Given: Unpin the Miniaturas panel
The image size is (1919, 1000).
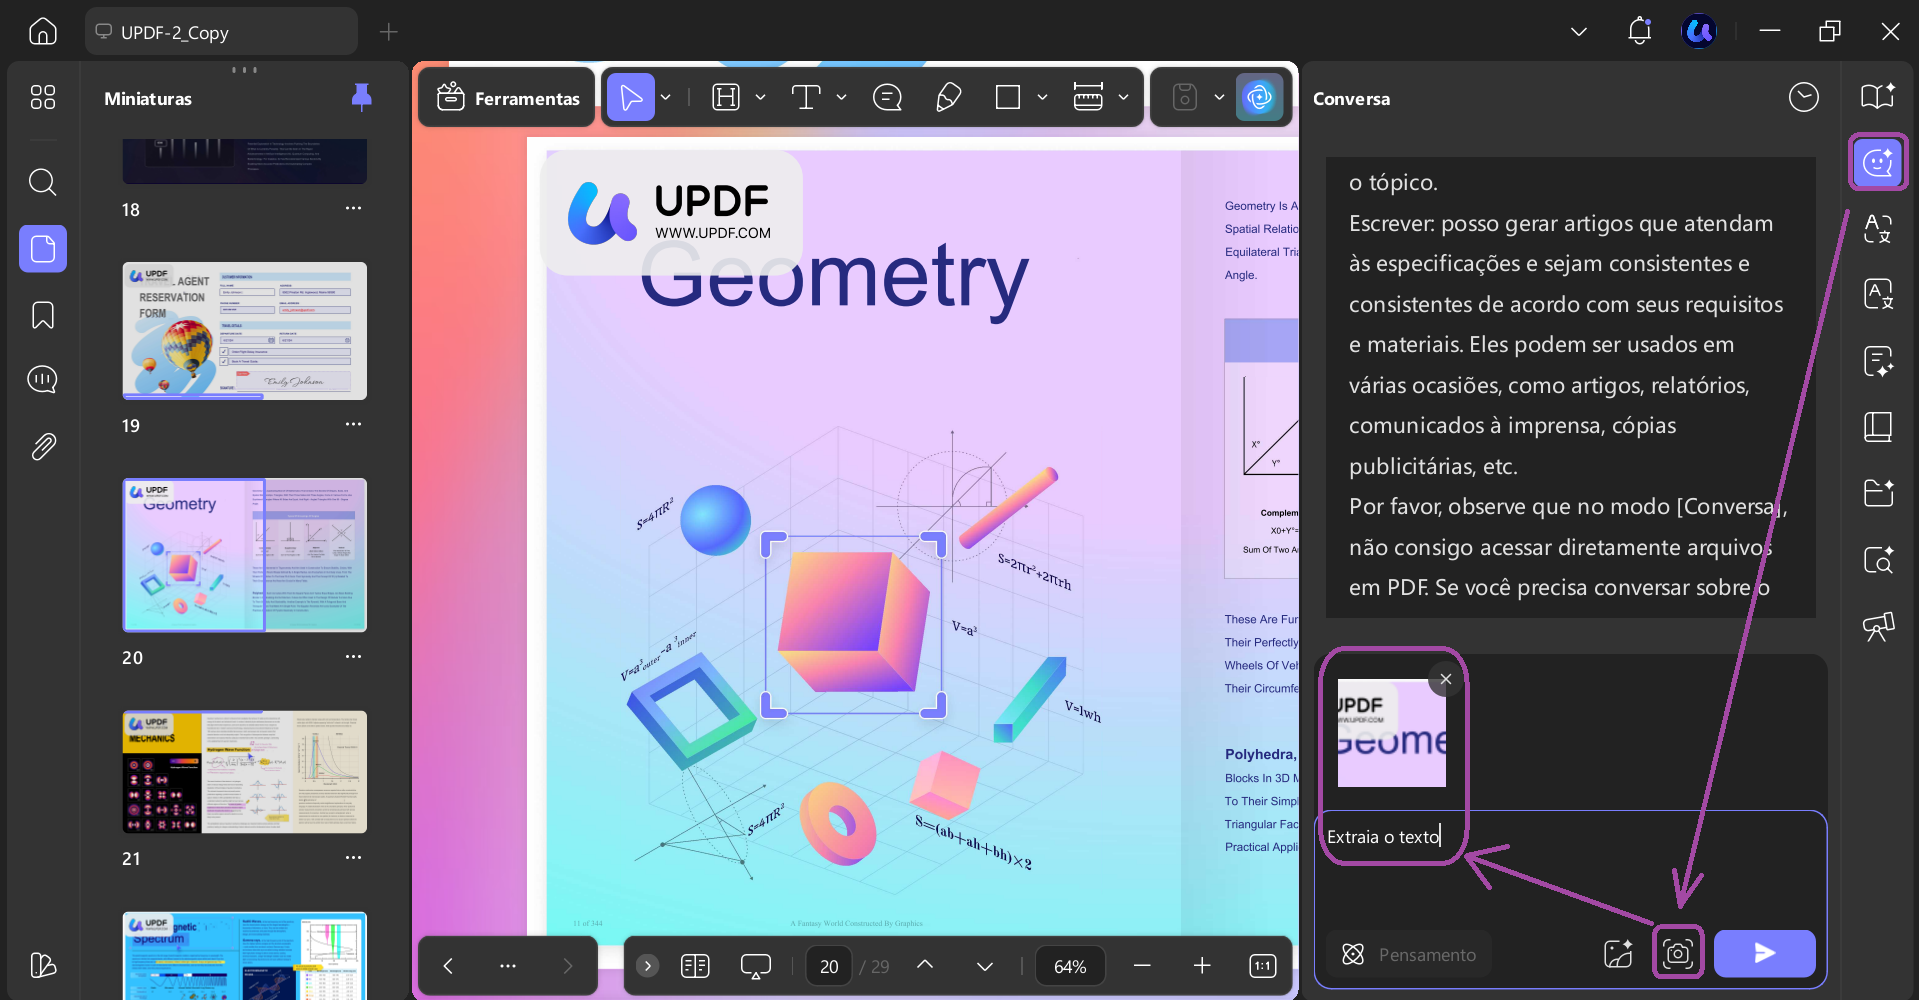Looking at the screenshot, I should (362, 97).
